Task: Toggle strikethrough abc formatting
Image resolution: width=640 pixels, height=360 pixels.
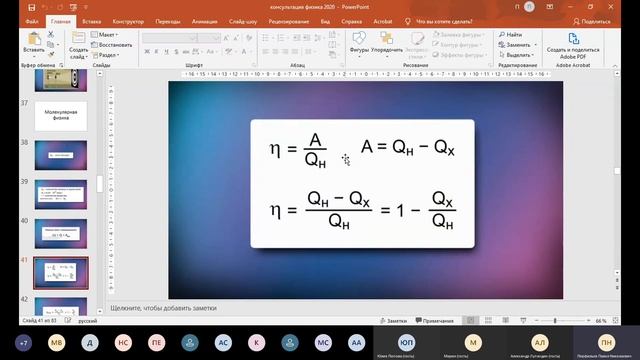Action: coord(186,52)
